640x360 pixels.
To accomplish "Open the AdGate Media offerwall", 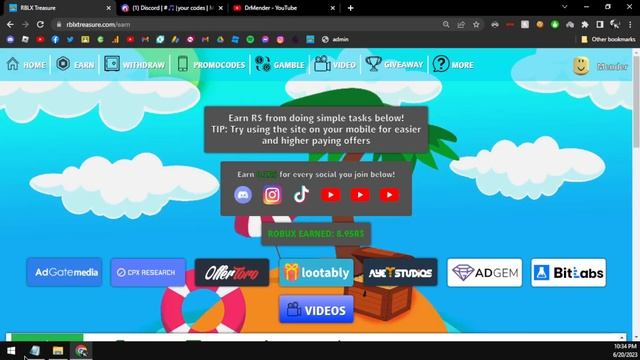I will (x=64, y=272).
